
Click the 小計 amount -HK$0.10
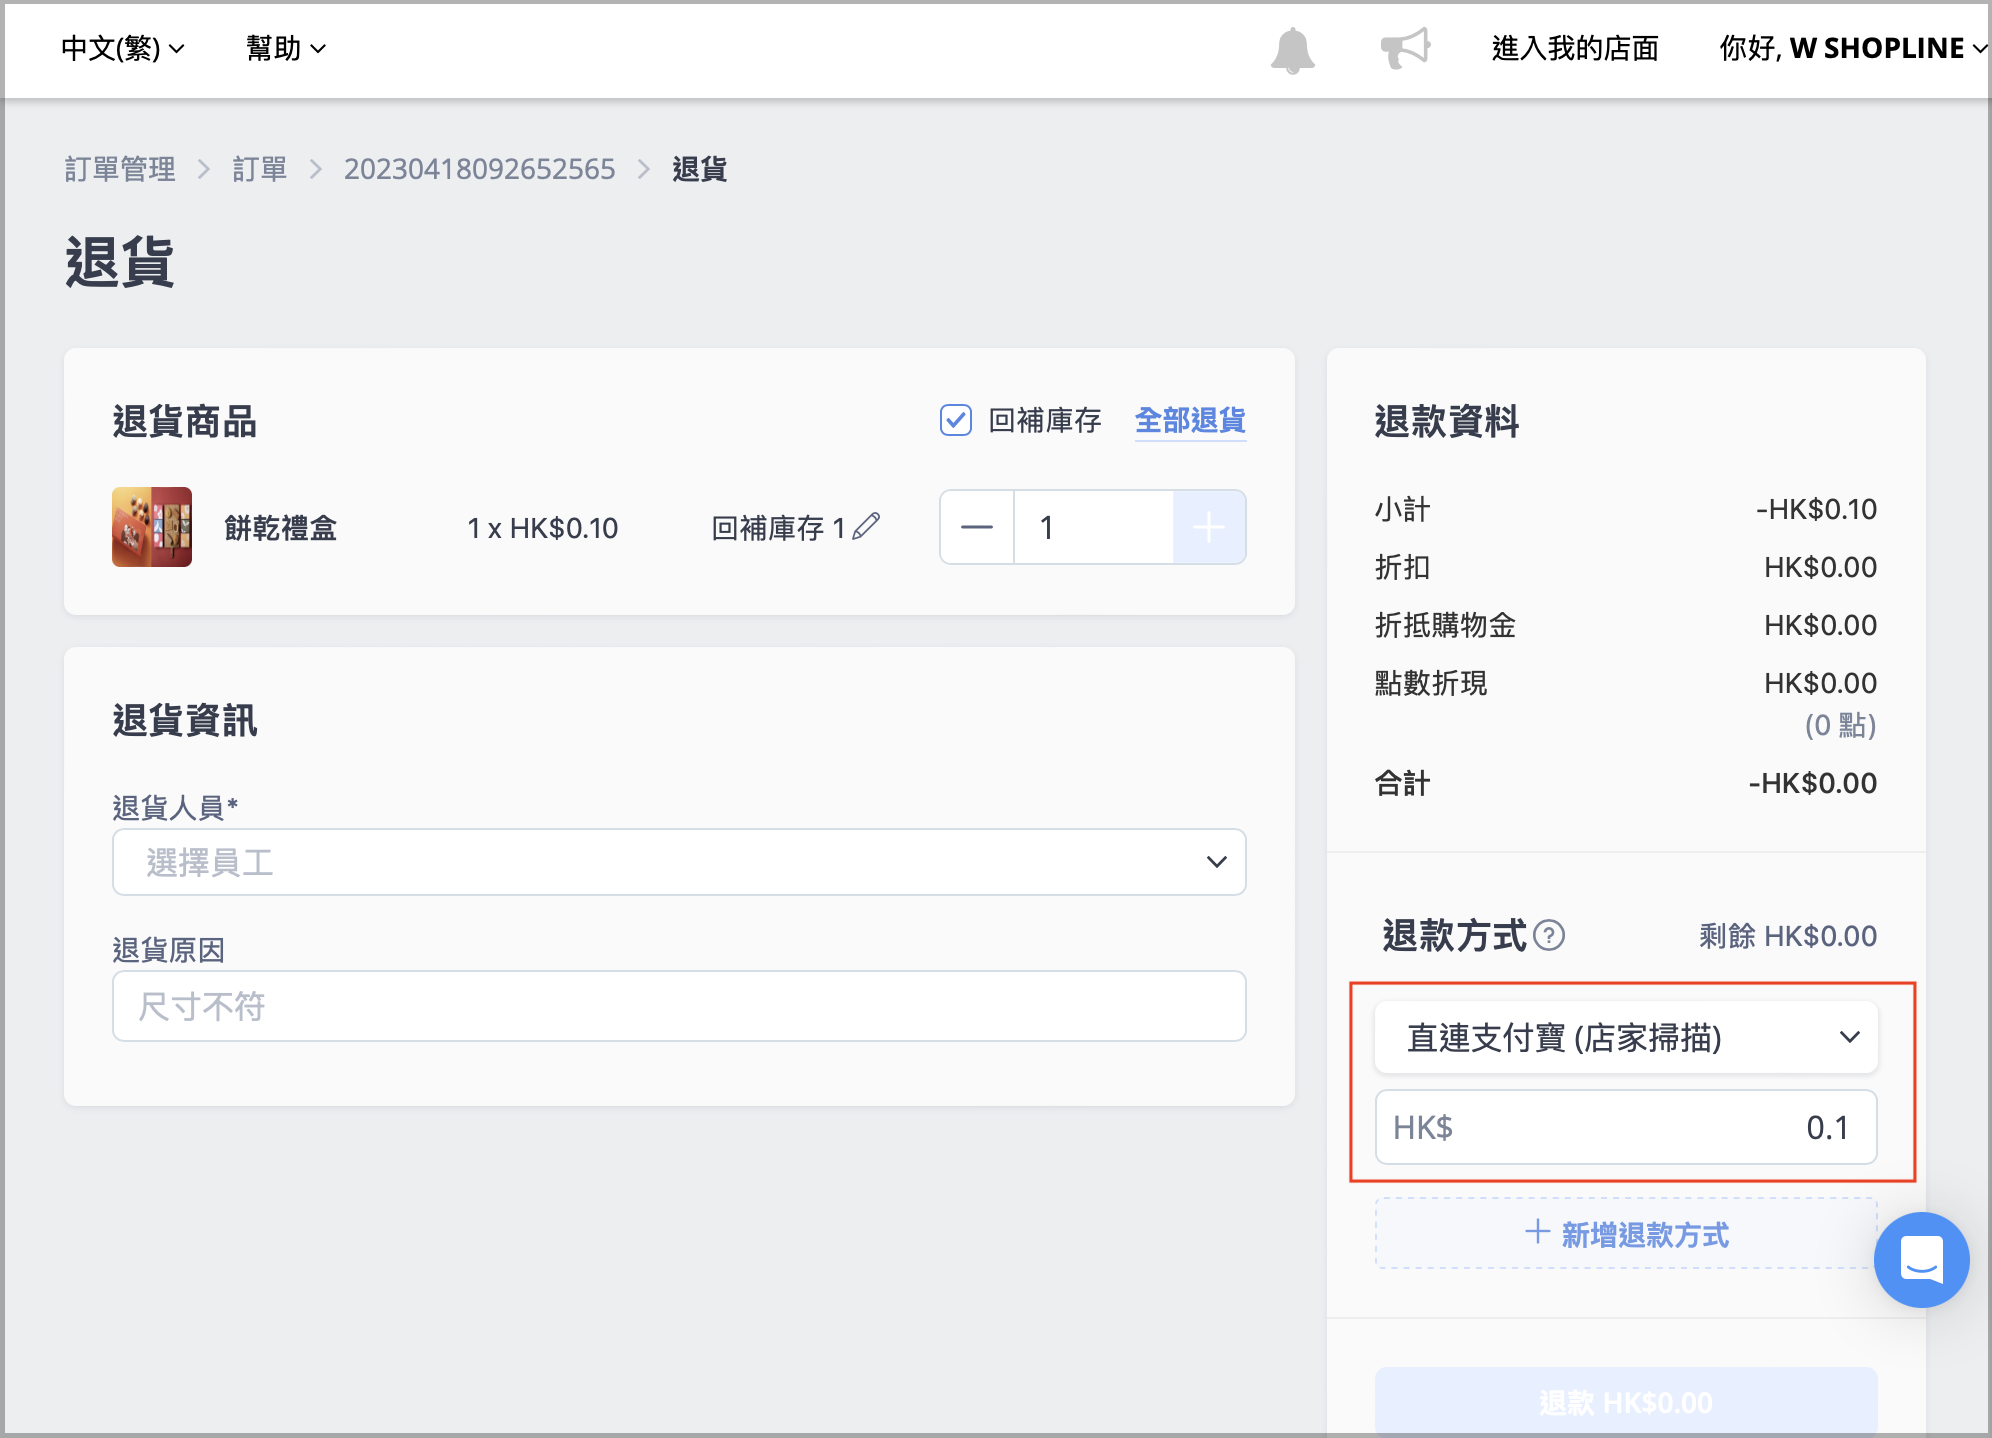(1816, 509)
